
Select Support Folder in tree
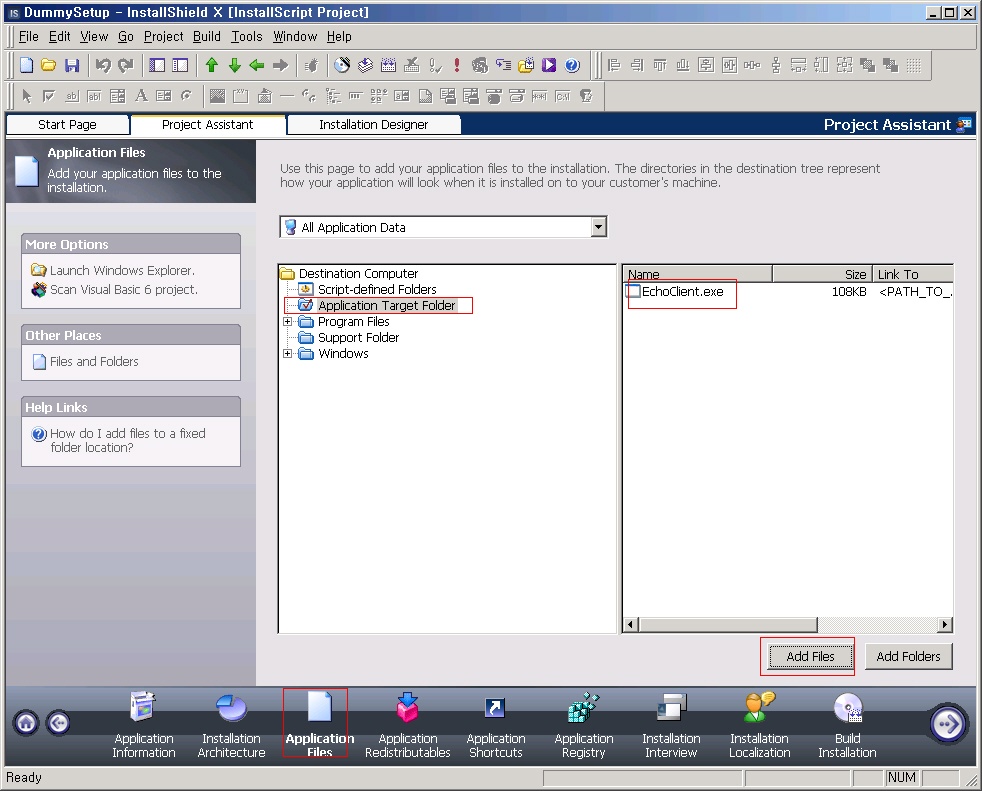click(358, 338)
